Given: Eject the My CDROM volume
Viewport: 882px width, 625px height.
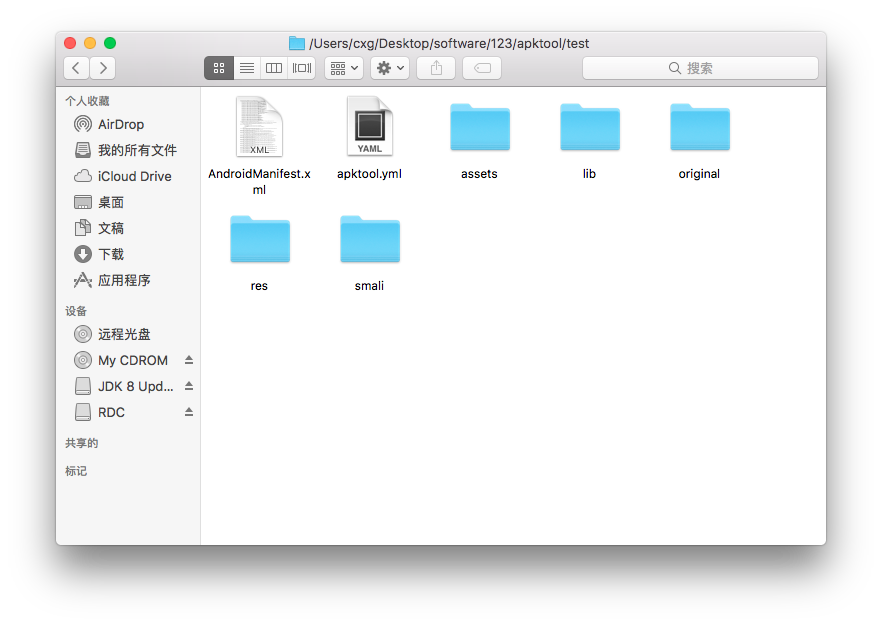Looking at the screenshot, I should (189, 360).
